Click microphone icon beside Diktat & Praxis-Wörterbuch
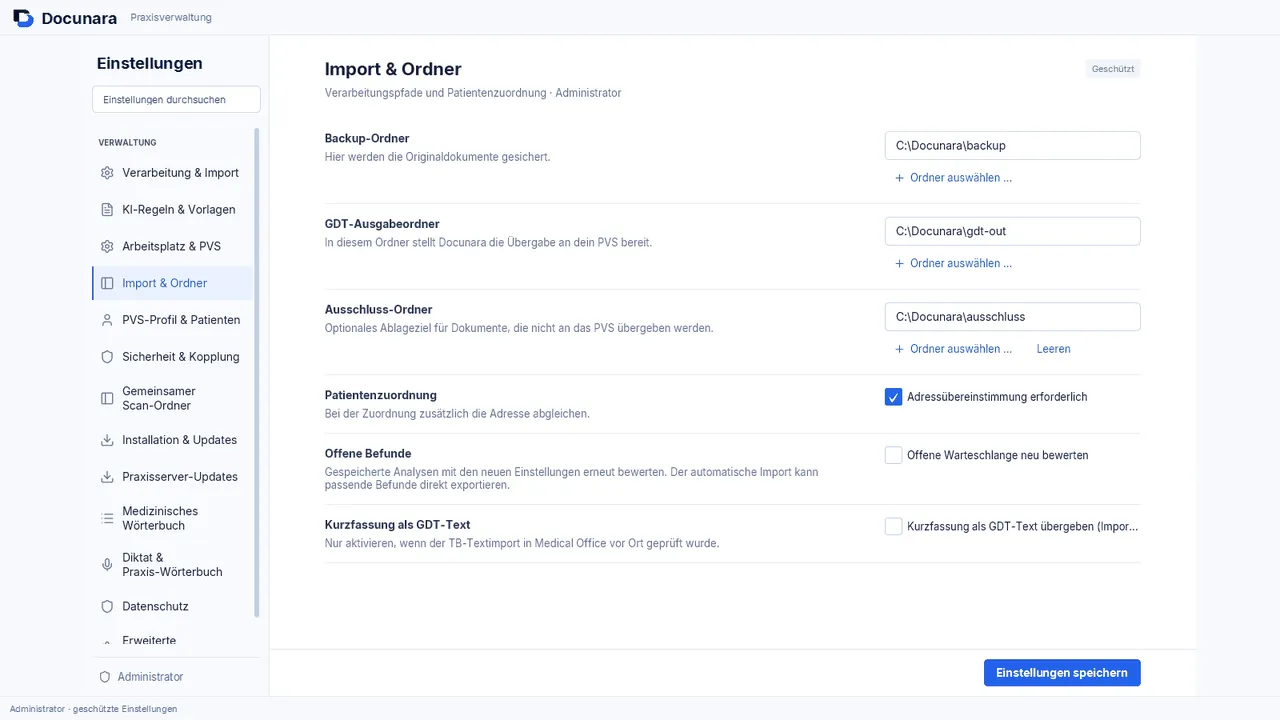This screenshot has height=720, width=1280. click(x=107, y=565)
